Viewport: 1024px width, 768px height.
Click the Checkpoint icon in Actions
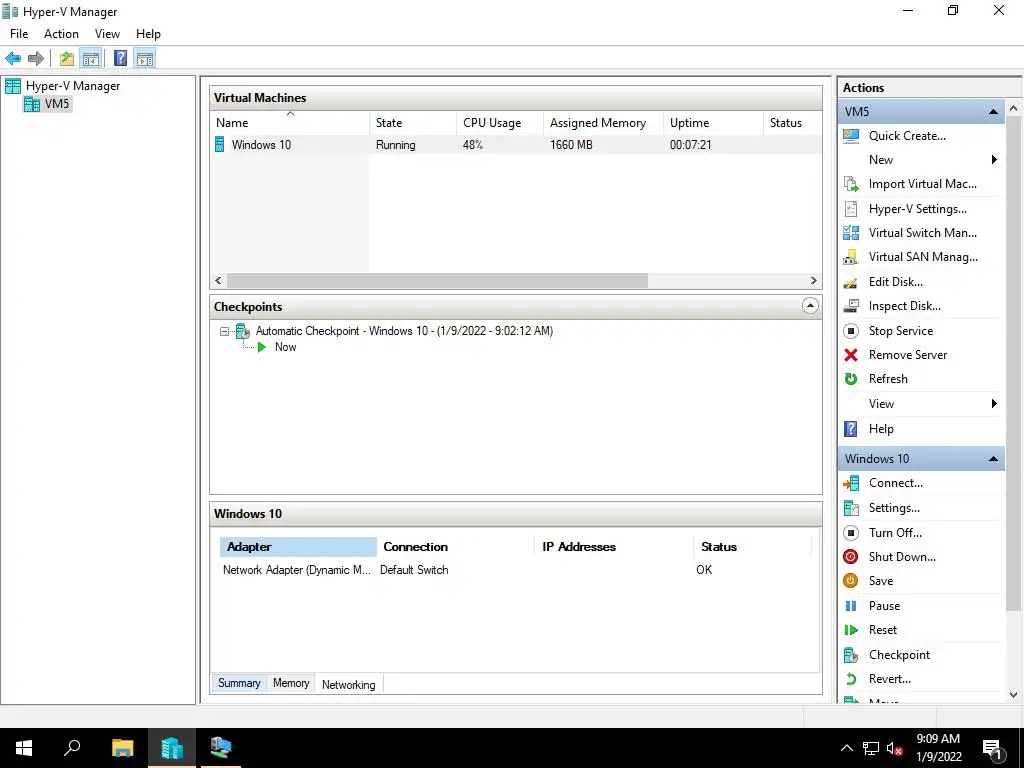(851, 655)
